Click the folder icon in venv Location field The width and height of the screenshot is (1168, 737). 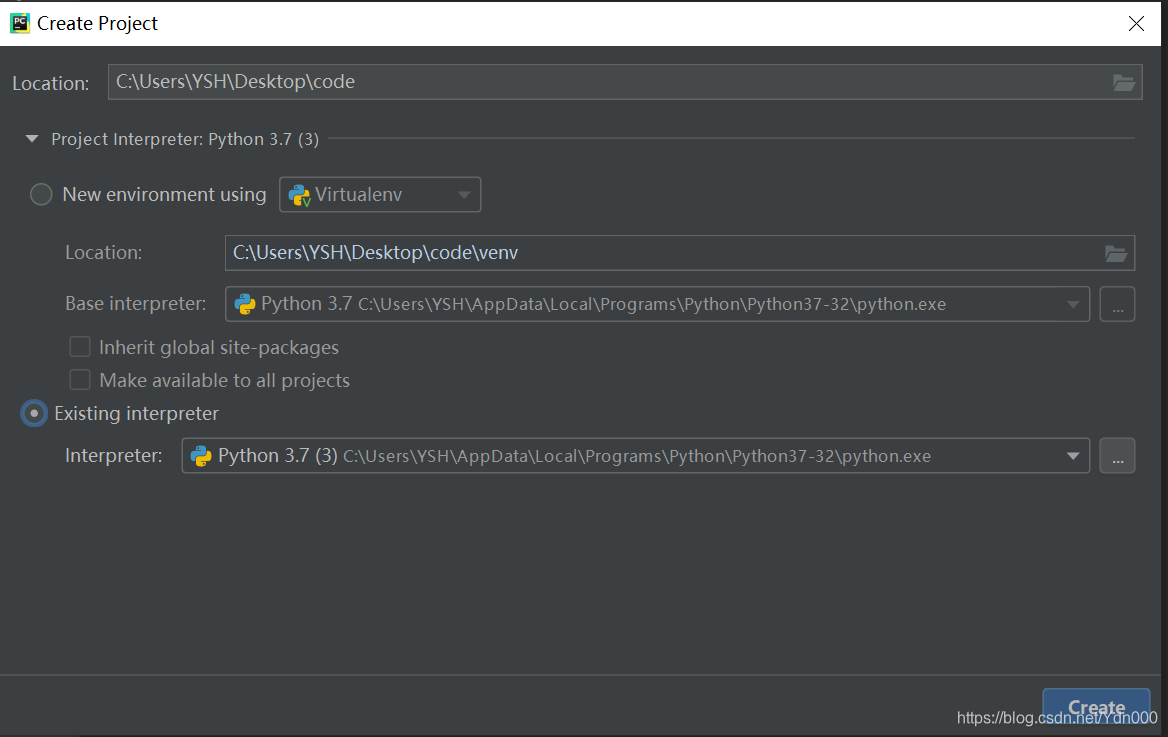coord(1115,253)
